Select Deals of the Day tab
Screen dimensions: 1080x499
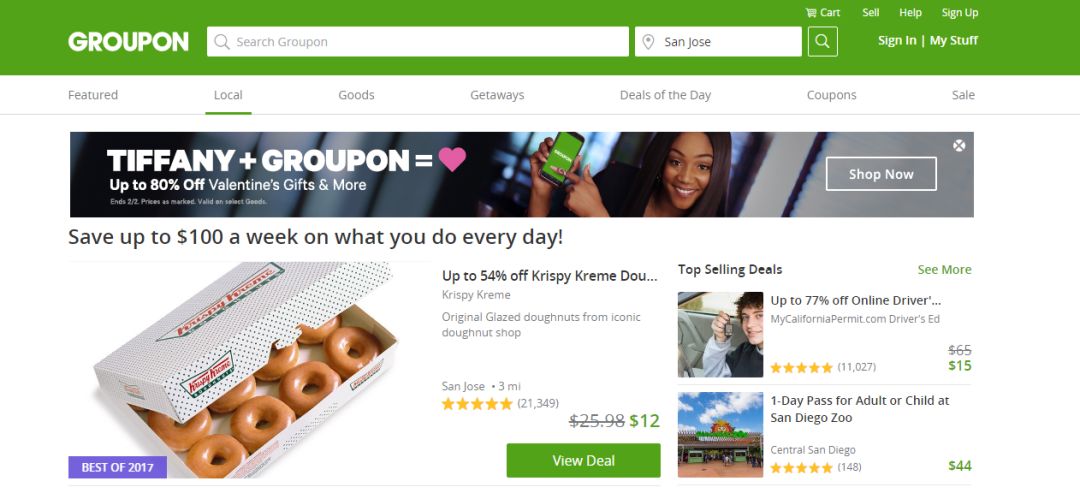click(x=665, y=95)
